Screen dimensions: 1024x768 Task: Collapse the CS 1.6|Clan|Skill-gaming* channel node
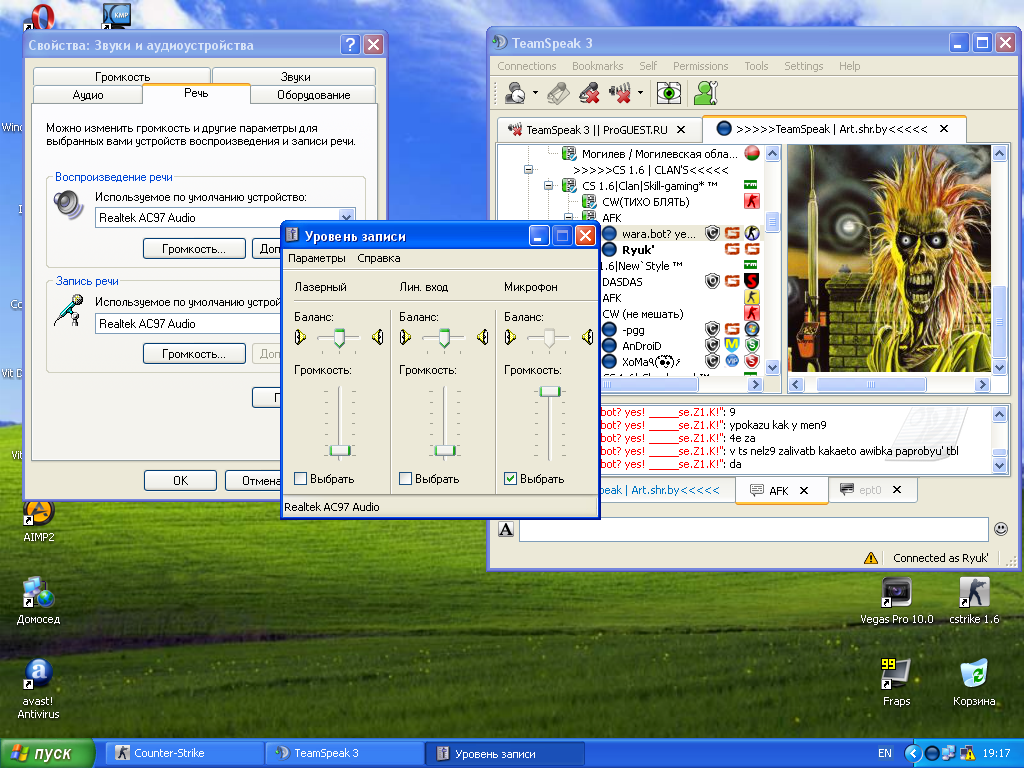(x=549, y=185)
